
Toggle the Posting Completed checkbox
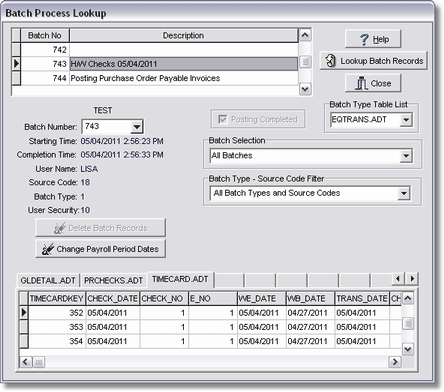[222, 119]
